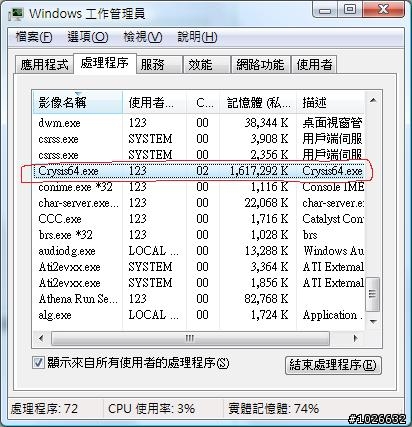Switch to the 應用程式 tab
The image size is (412, 427).
(44, 64)
